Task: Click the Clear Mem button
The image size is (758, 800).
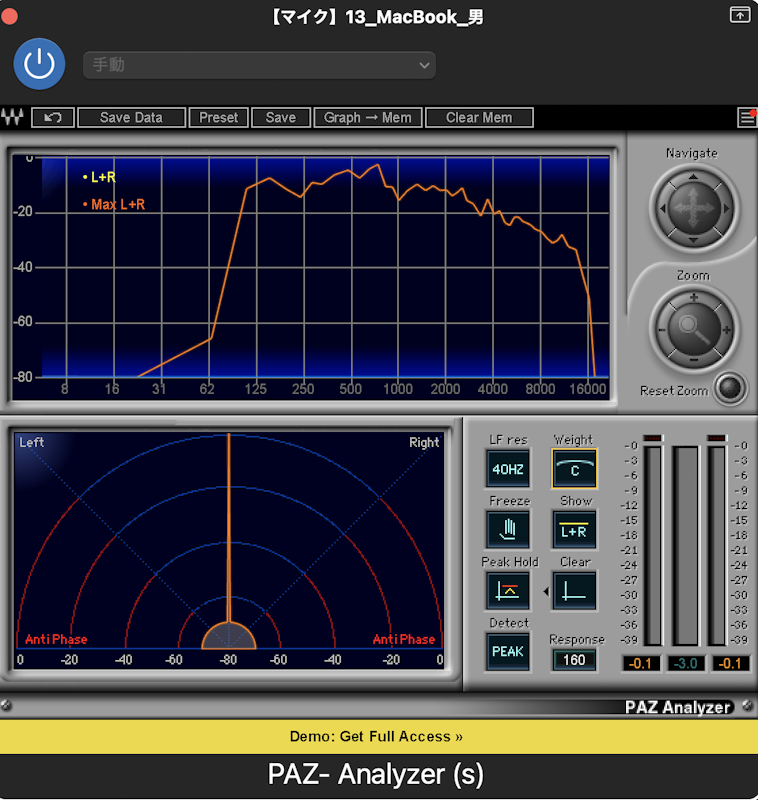Action: point(479,117)
